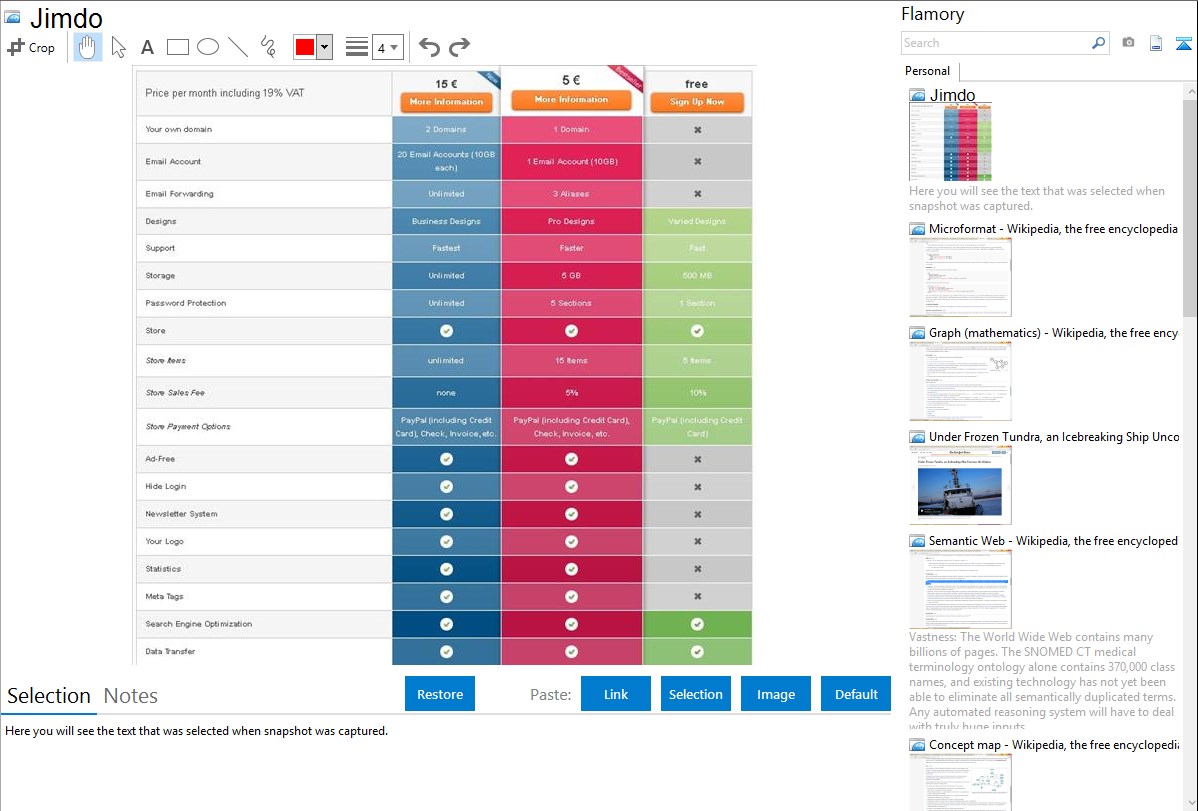Activate the Crop tool
The image size is (1198, 811).
tap(31, 47)
